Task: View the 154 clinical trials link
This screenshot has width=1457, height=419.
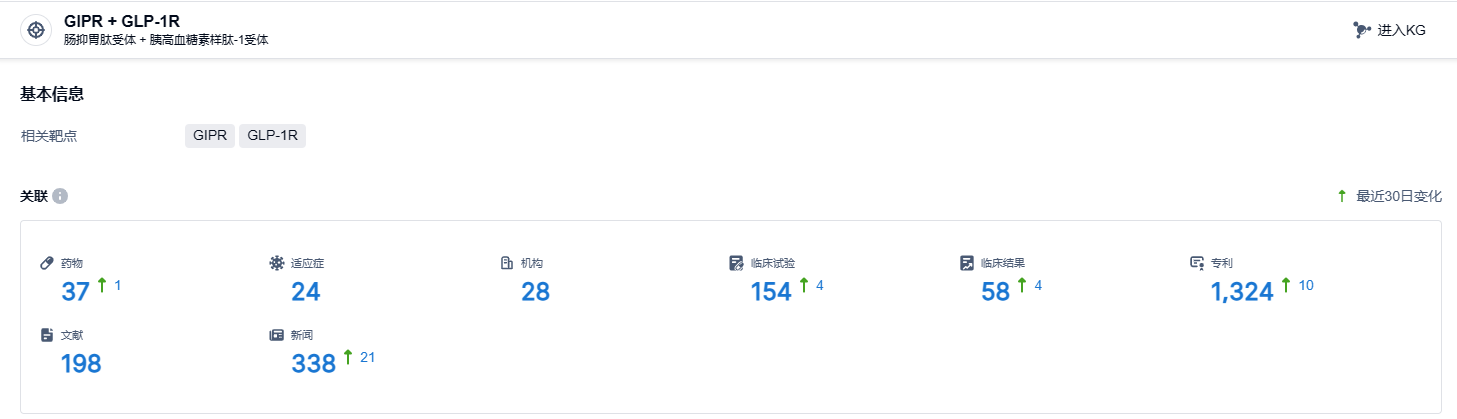Action: pos(771,292)
